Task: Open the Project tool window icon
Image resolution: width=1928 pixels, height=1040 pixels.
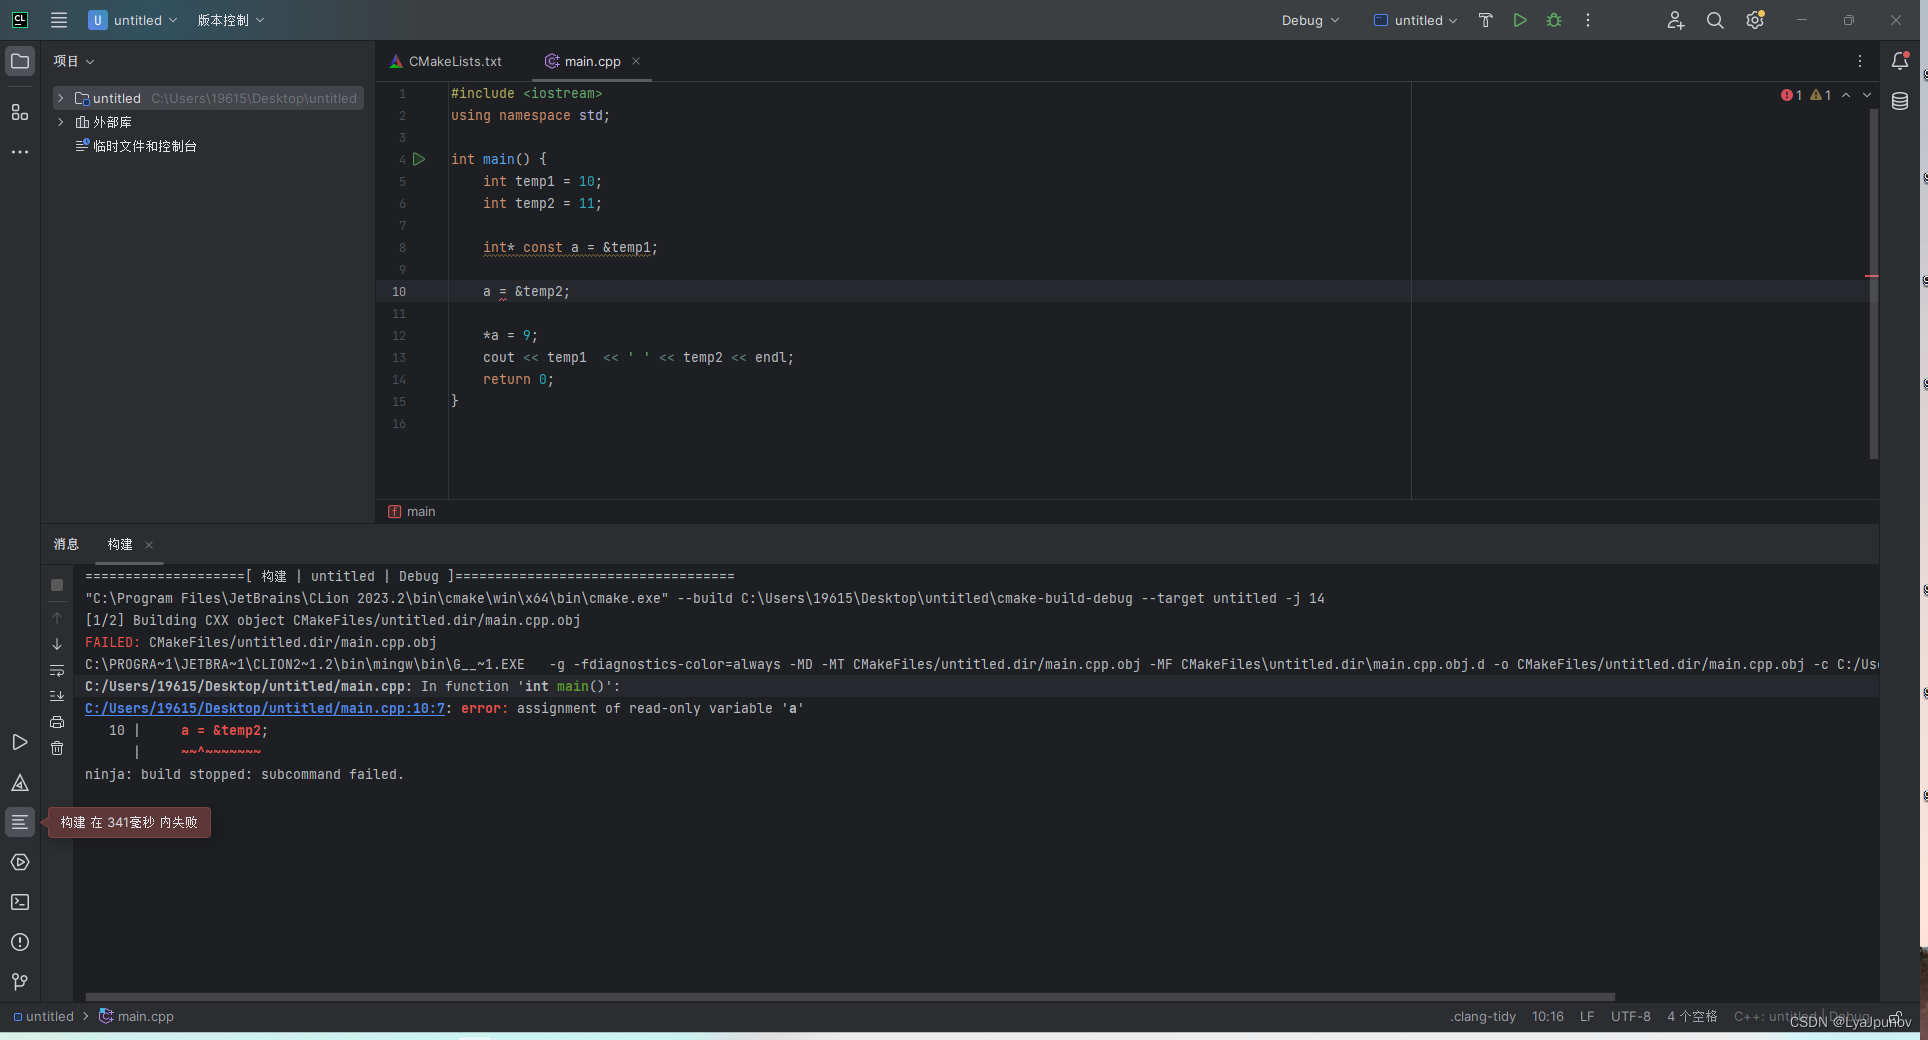Action: (20, 61)
